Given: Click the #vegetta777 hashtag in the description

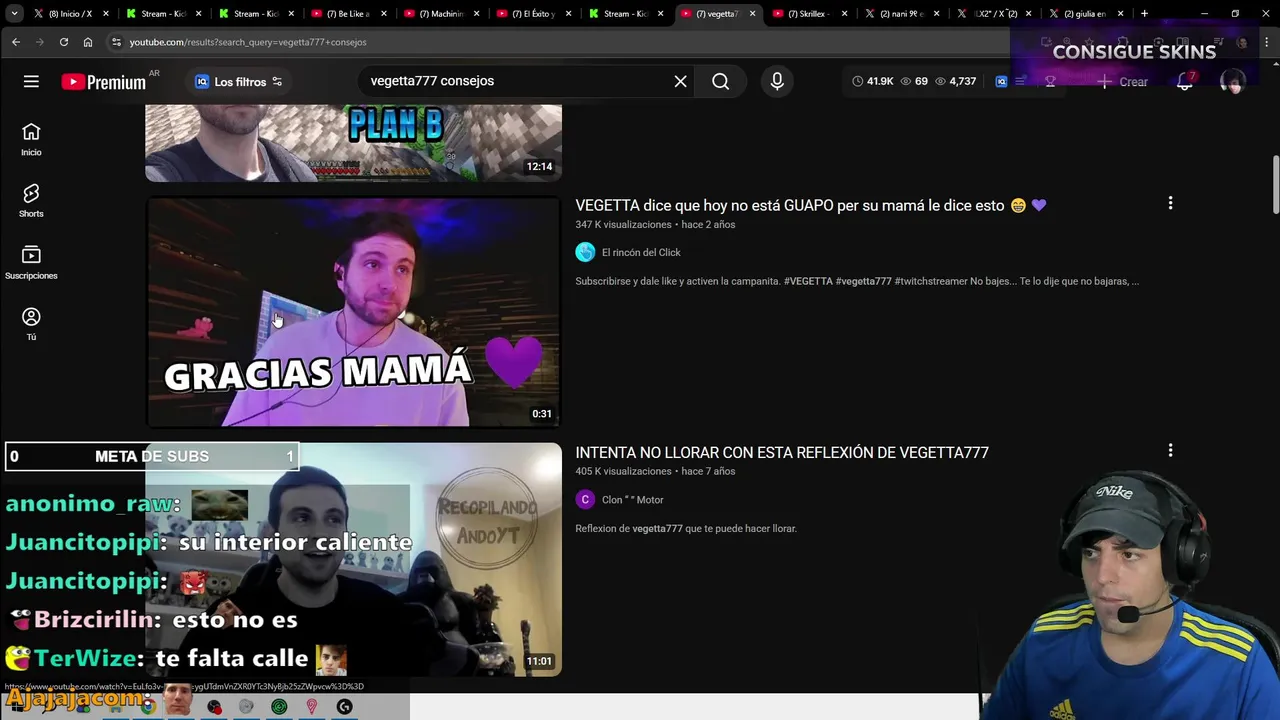Looking at the screenshot, I should tap(863, 281).
